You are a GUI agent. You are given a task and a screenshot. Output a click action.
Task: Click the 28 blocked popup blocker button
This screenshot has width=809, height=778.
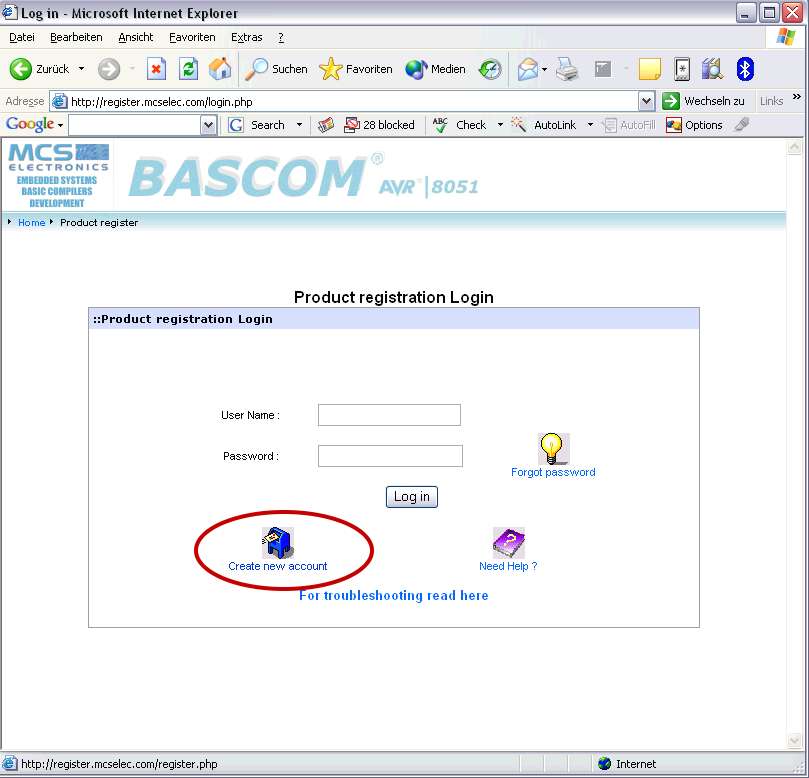[x=379, y=125]
